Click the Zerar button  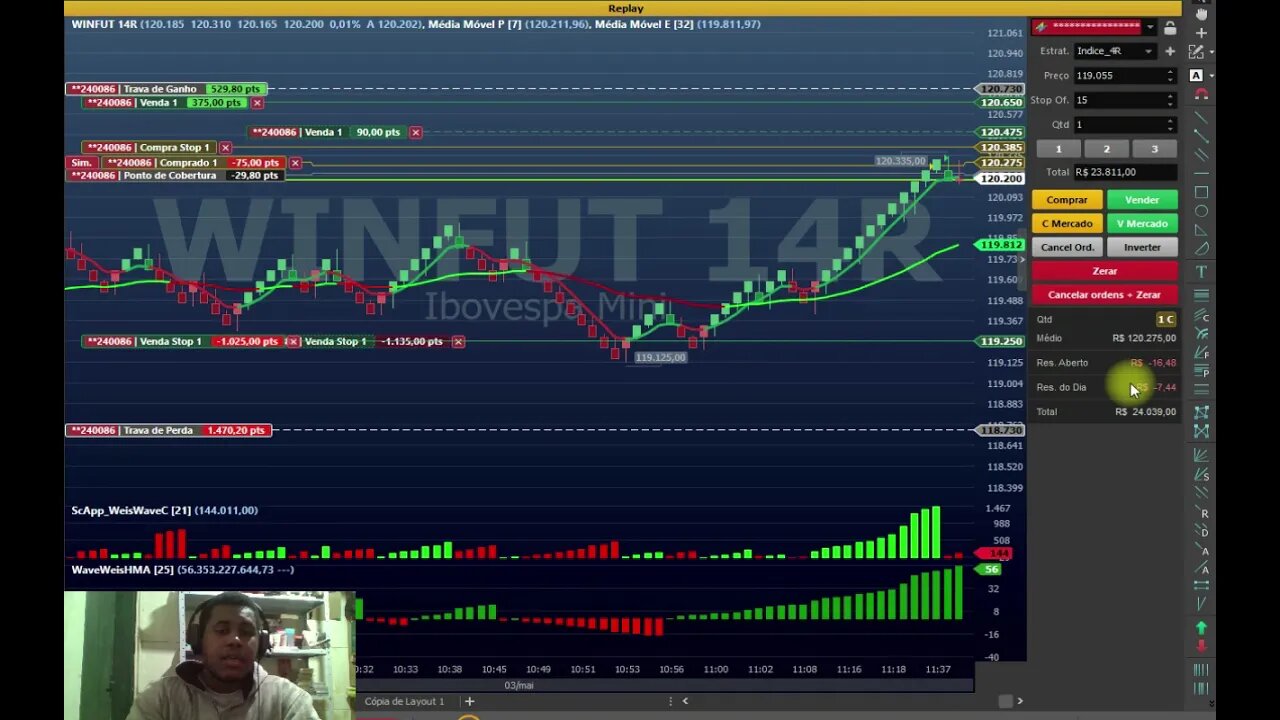pyautogui.click(x=1105, y=271)
